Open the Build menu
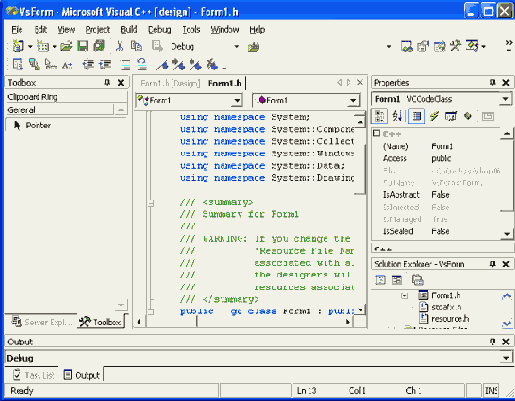 click(x=129, y=30)
